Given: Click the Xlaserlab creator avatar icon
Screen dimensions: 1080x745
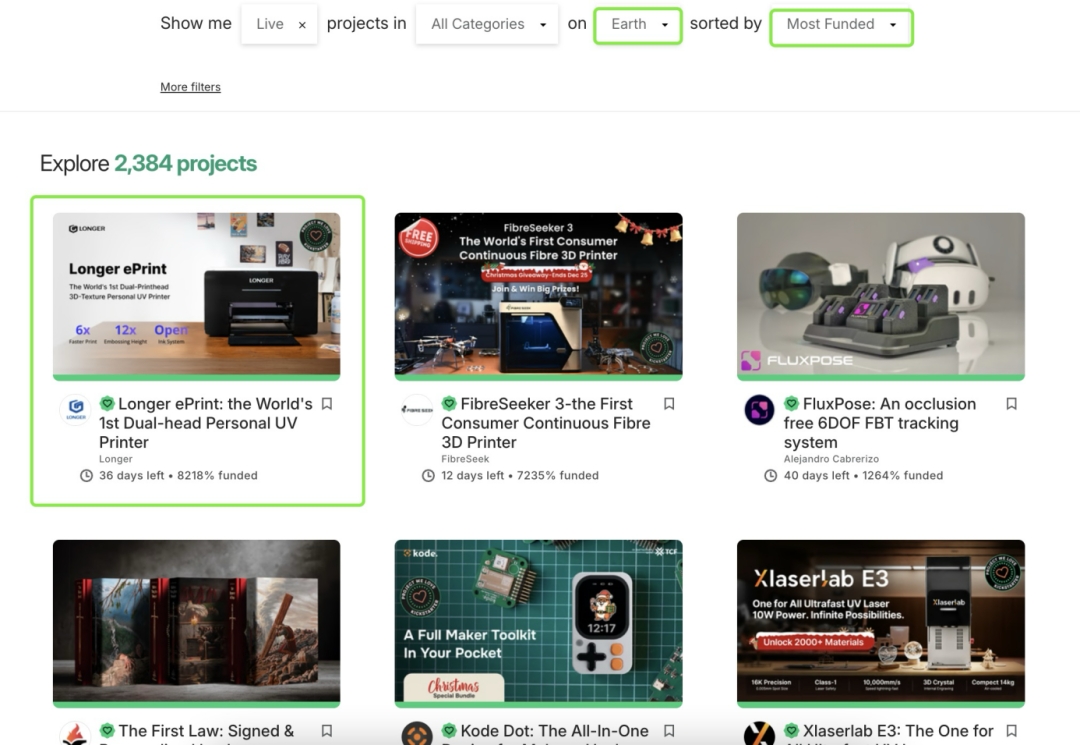Looking at the screenshot, I should coord(760,735).
